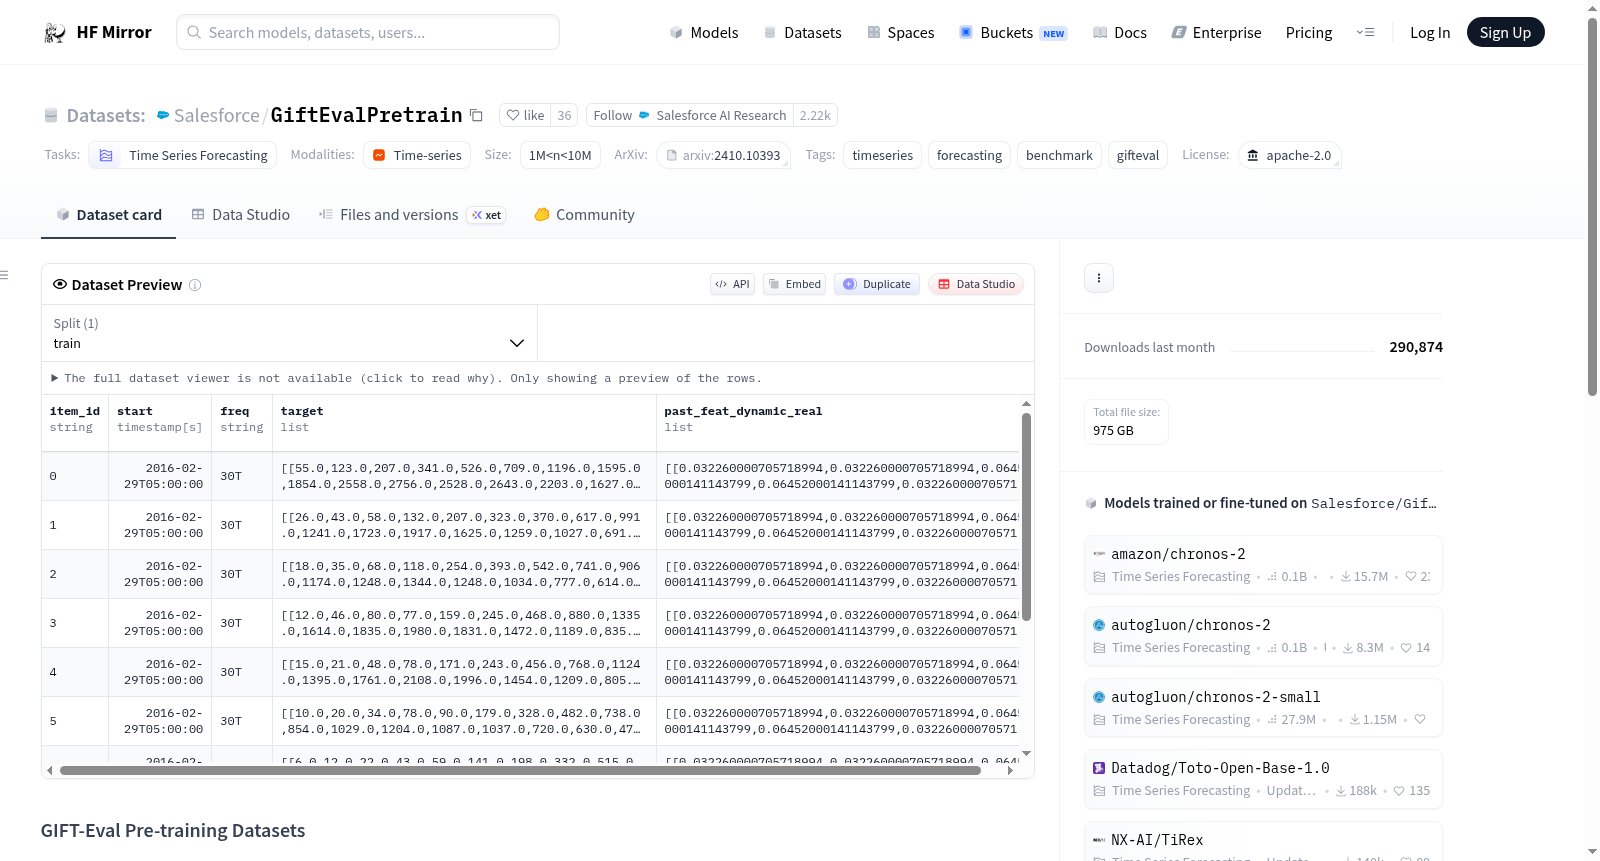Click the Duplicate button
Image resolution: width=1600 pixels, height=861 pixels.
[x=877, y=285]
